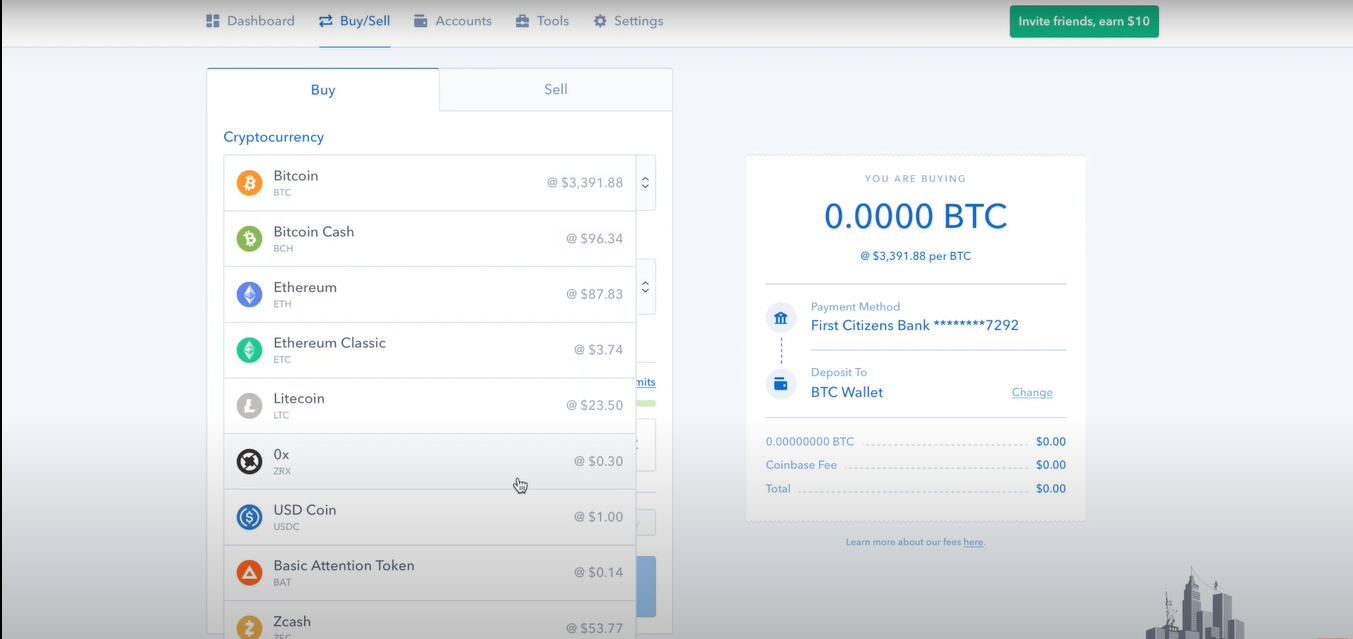Click the Ethereum diamond icon
Image resolution: width=1353 pixels, height=639 pixels.
pyautogui.click(x=249, y=294)
